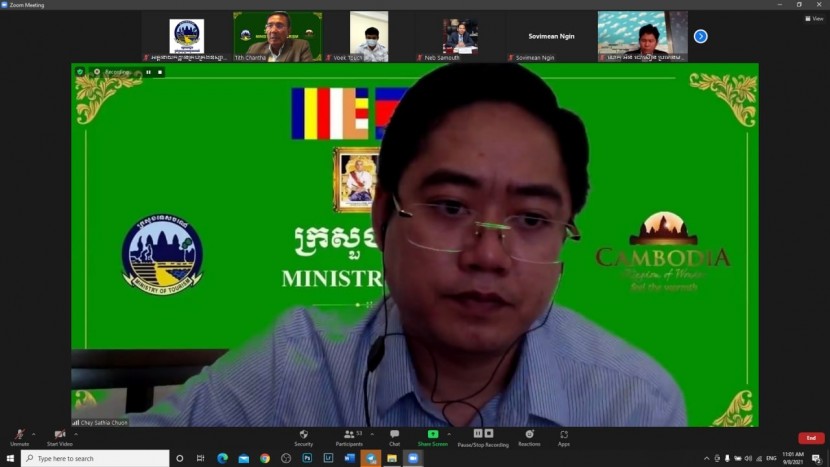Click the red End meeting button

811,438
